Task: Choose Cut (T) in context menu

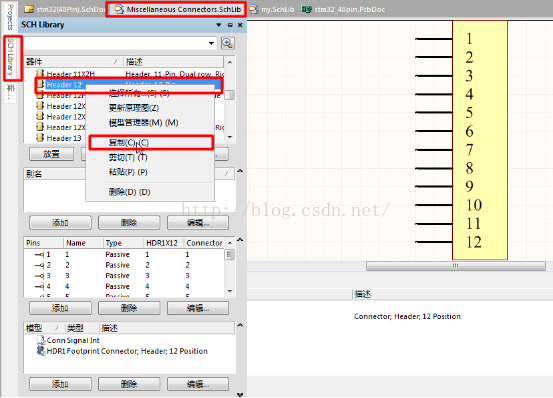Action: pos(128,157)
